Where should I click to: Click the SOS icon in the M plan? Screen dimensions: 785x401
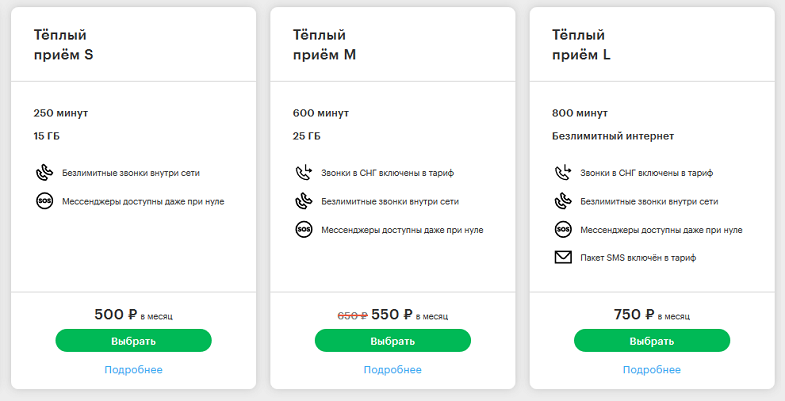304,230
